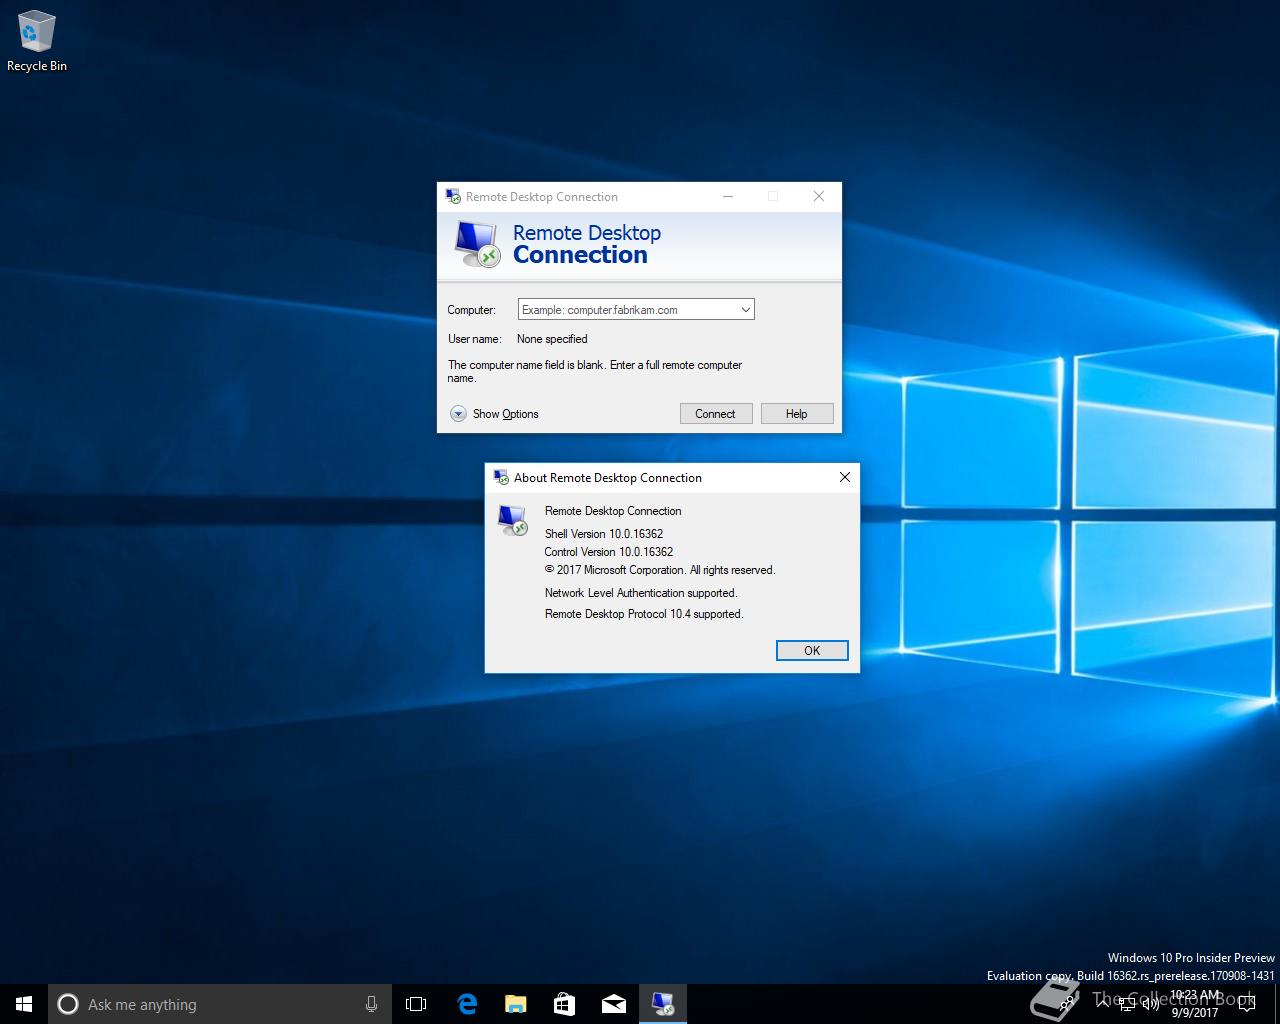This screenshot has height=1024, width=1280.
Task: Open the Mail app from taskbar
Action: (x=613, y=1004)
